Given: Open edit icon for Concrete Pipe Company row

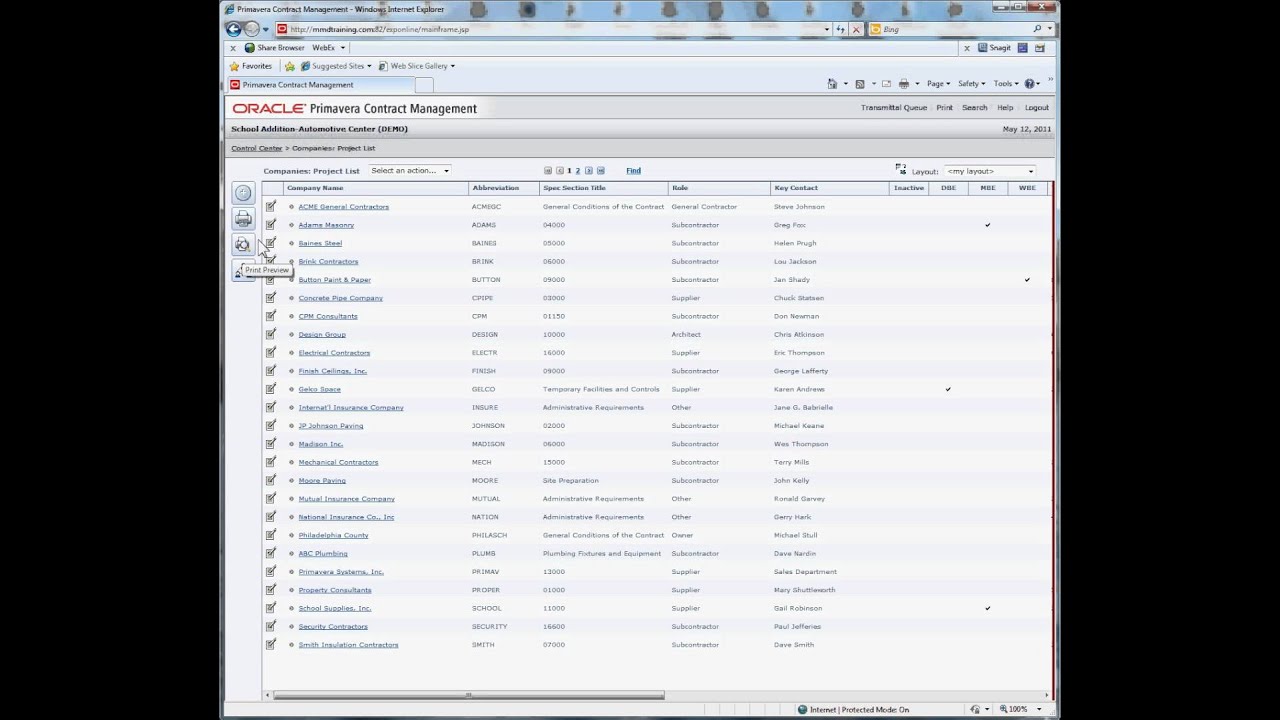Looking at the screenshot, I should coord(270,298).
